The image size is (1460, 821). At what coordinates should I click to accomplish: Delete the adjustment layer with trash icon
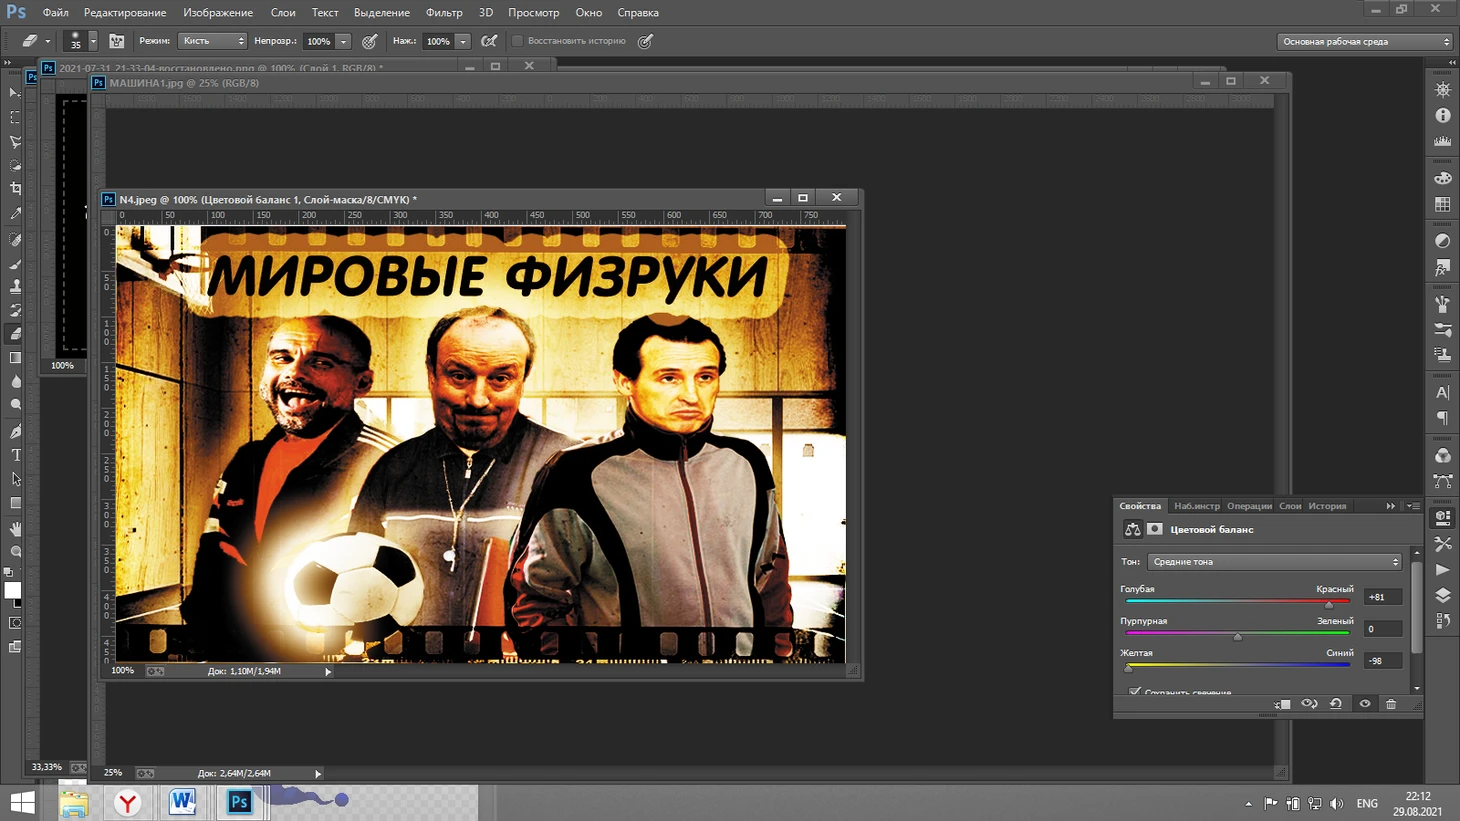[x=1391, y=704]
